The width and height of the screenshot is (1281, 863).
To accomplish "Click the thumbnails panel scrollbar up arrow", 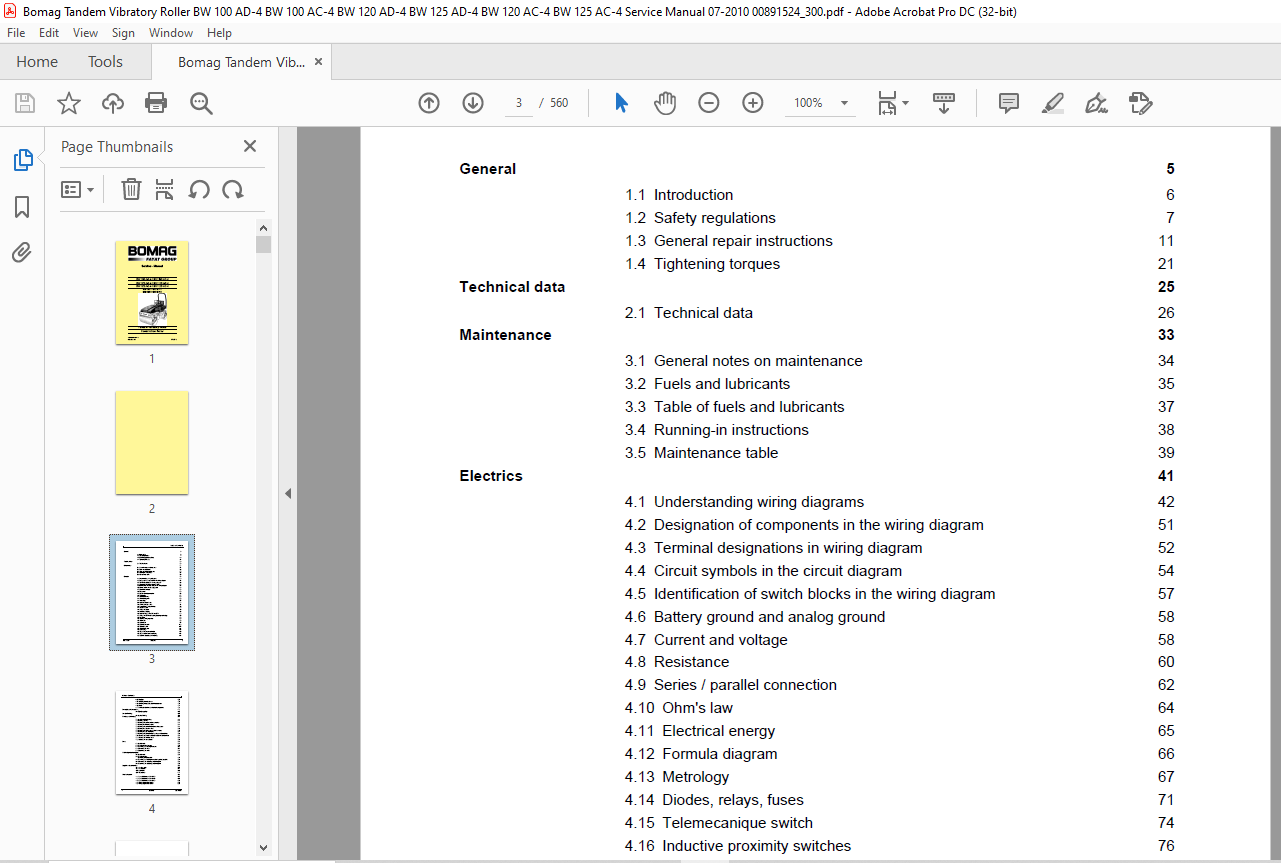I will tap(264, 228).
